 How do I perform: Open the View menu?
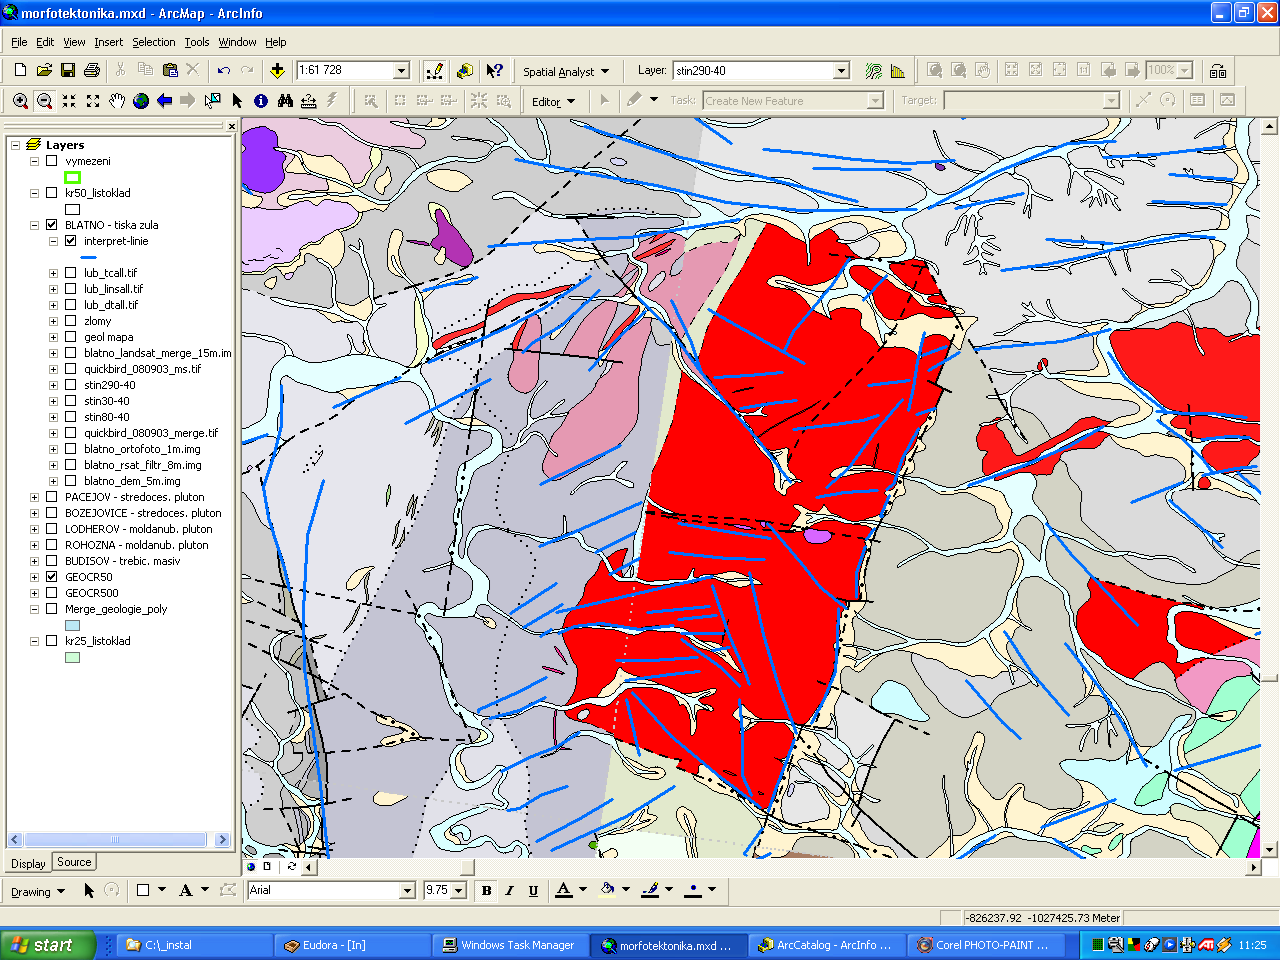coord(74,42)
